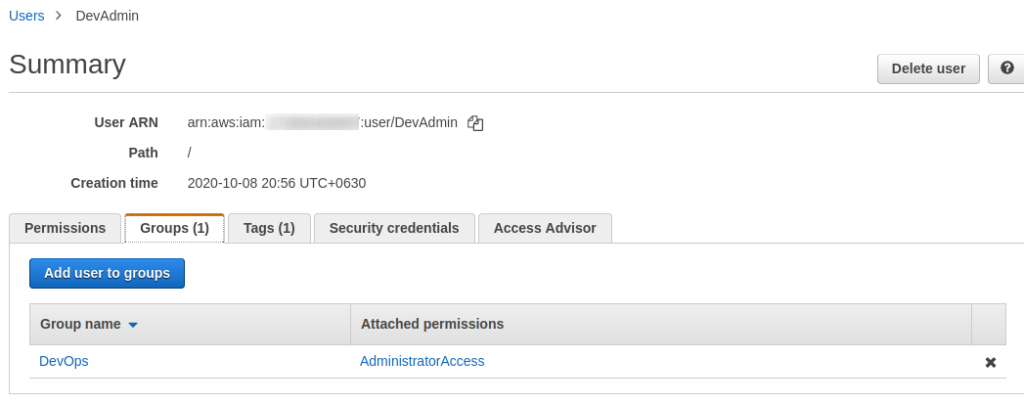Go back to the Users breadcrumb link
1024x405 pixels.
click(x=27, y=16)
